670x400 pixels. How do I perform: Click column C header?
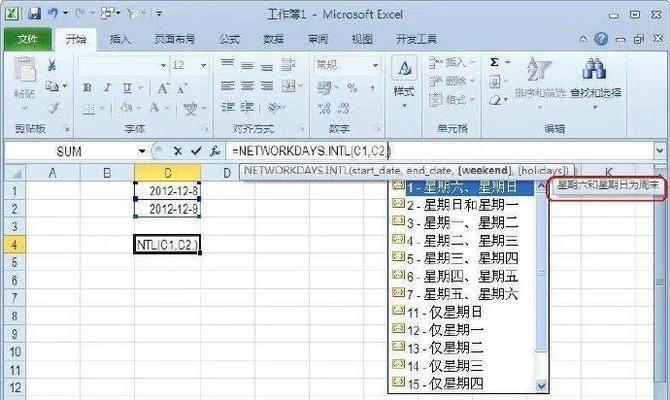pos(167,173)
